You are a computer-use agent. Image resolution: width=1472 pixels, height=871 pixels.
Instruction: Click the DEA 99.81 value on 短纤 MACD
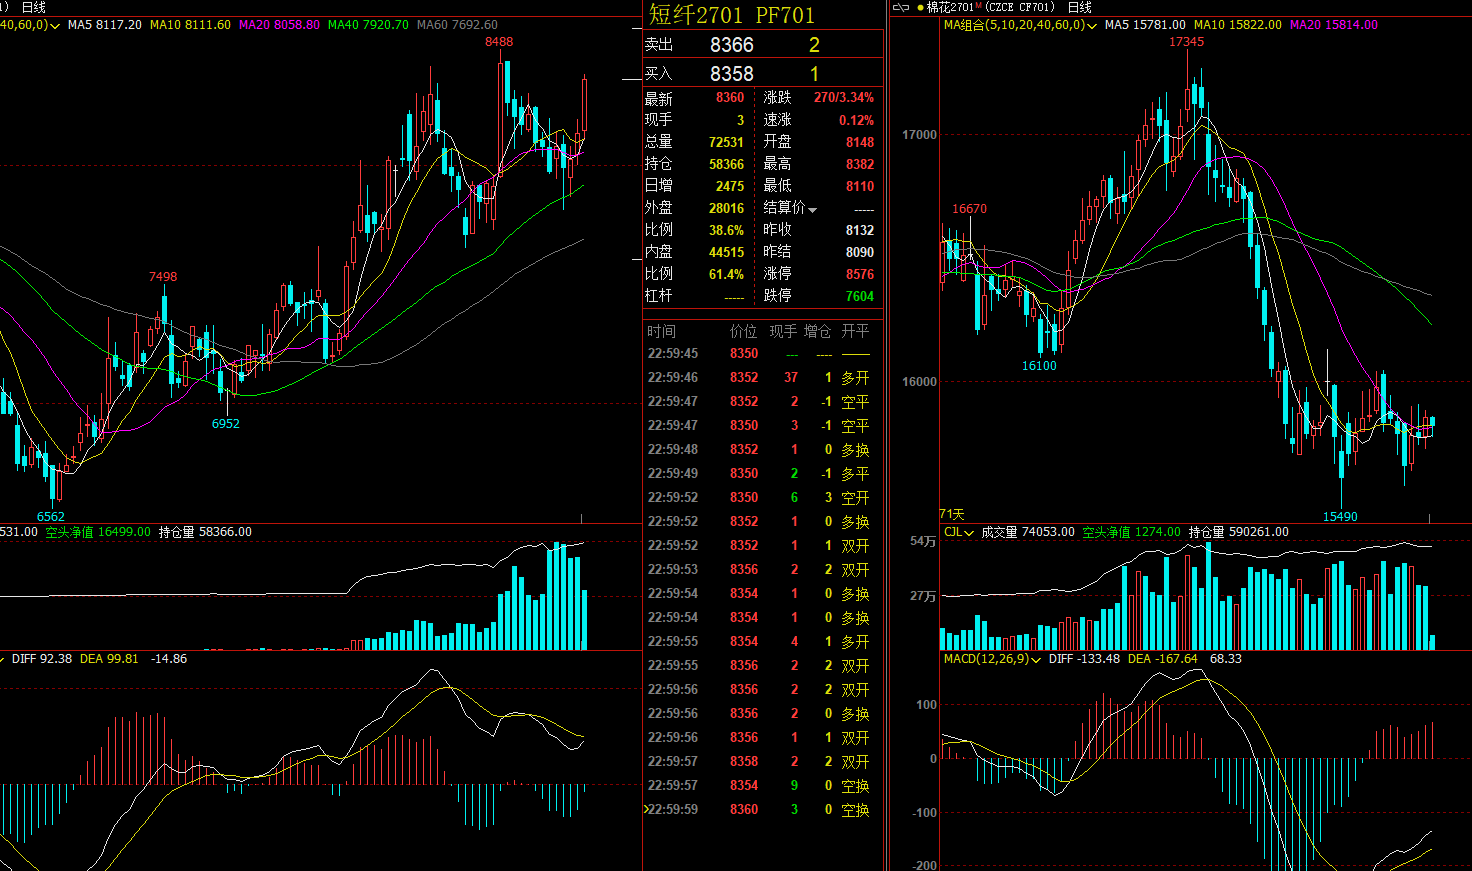click(x=109, y=659)
